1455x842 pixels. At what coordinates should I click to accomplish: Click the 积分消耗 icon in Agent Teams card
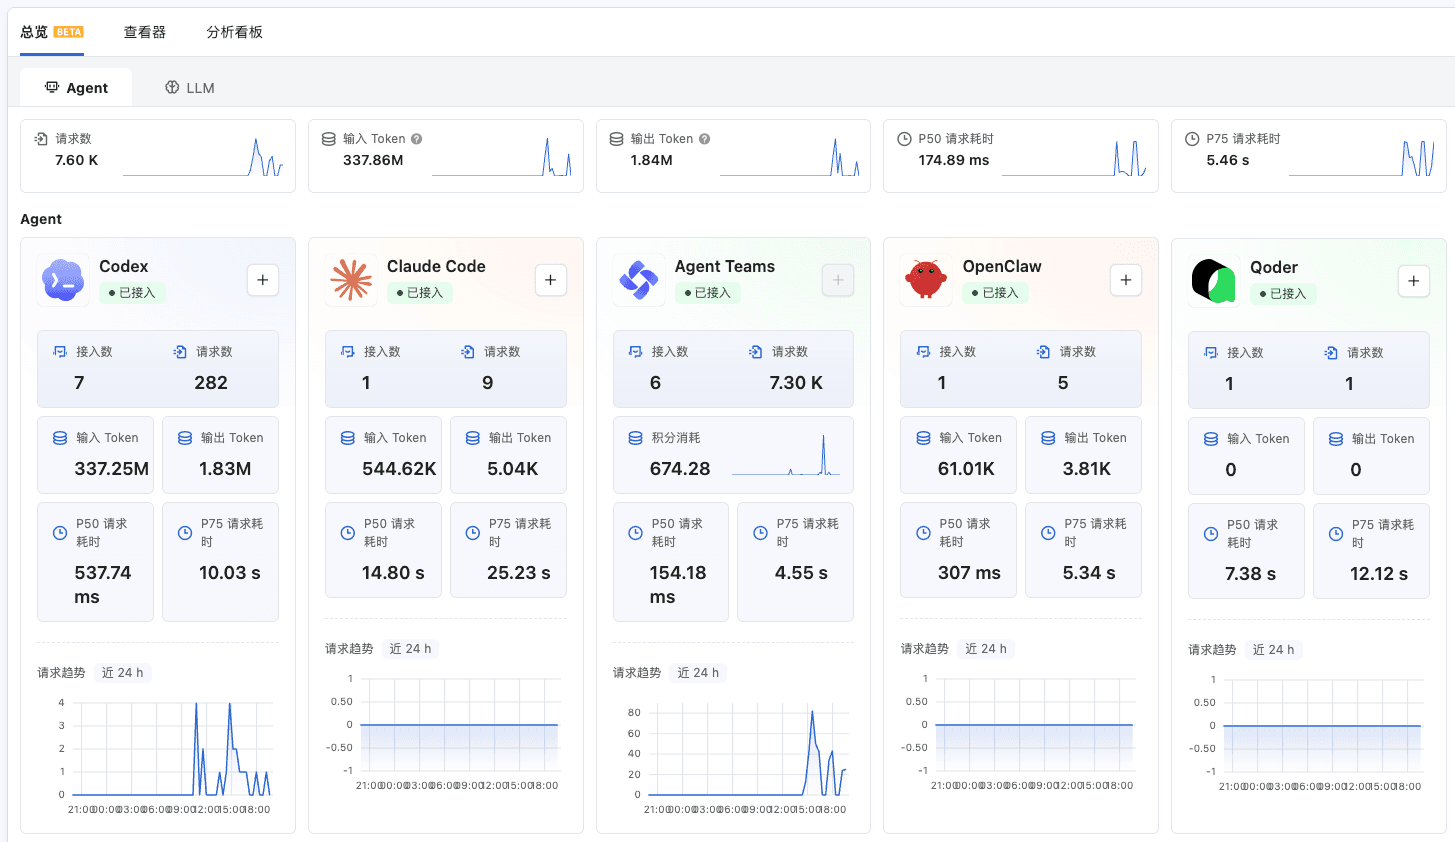(636, 438)
